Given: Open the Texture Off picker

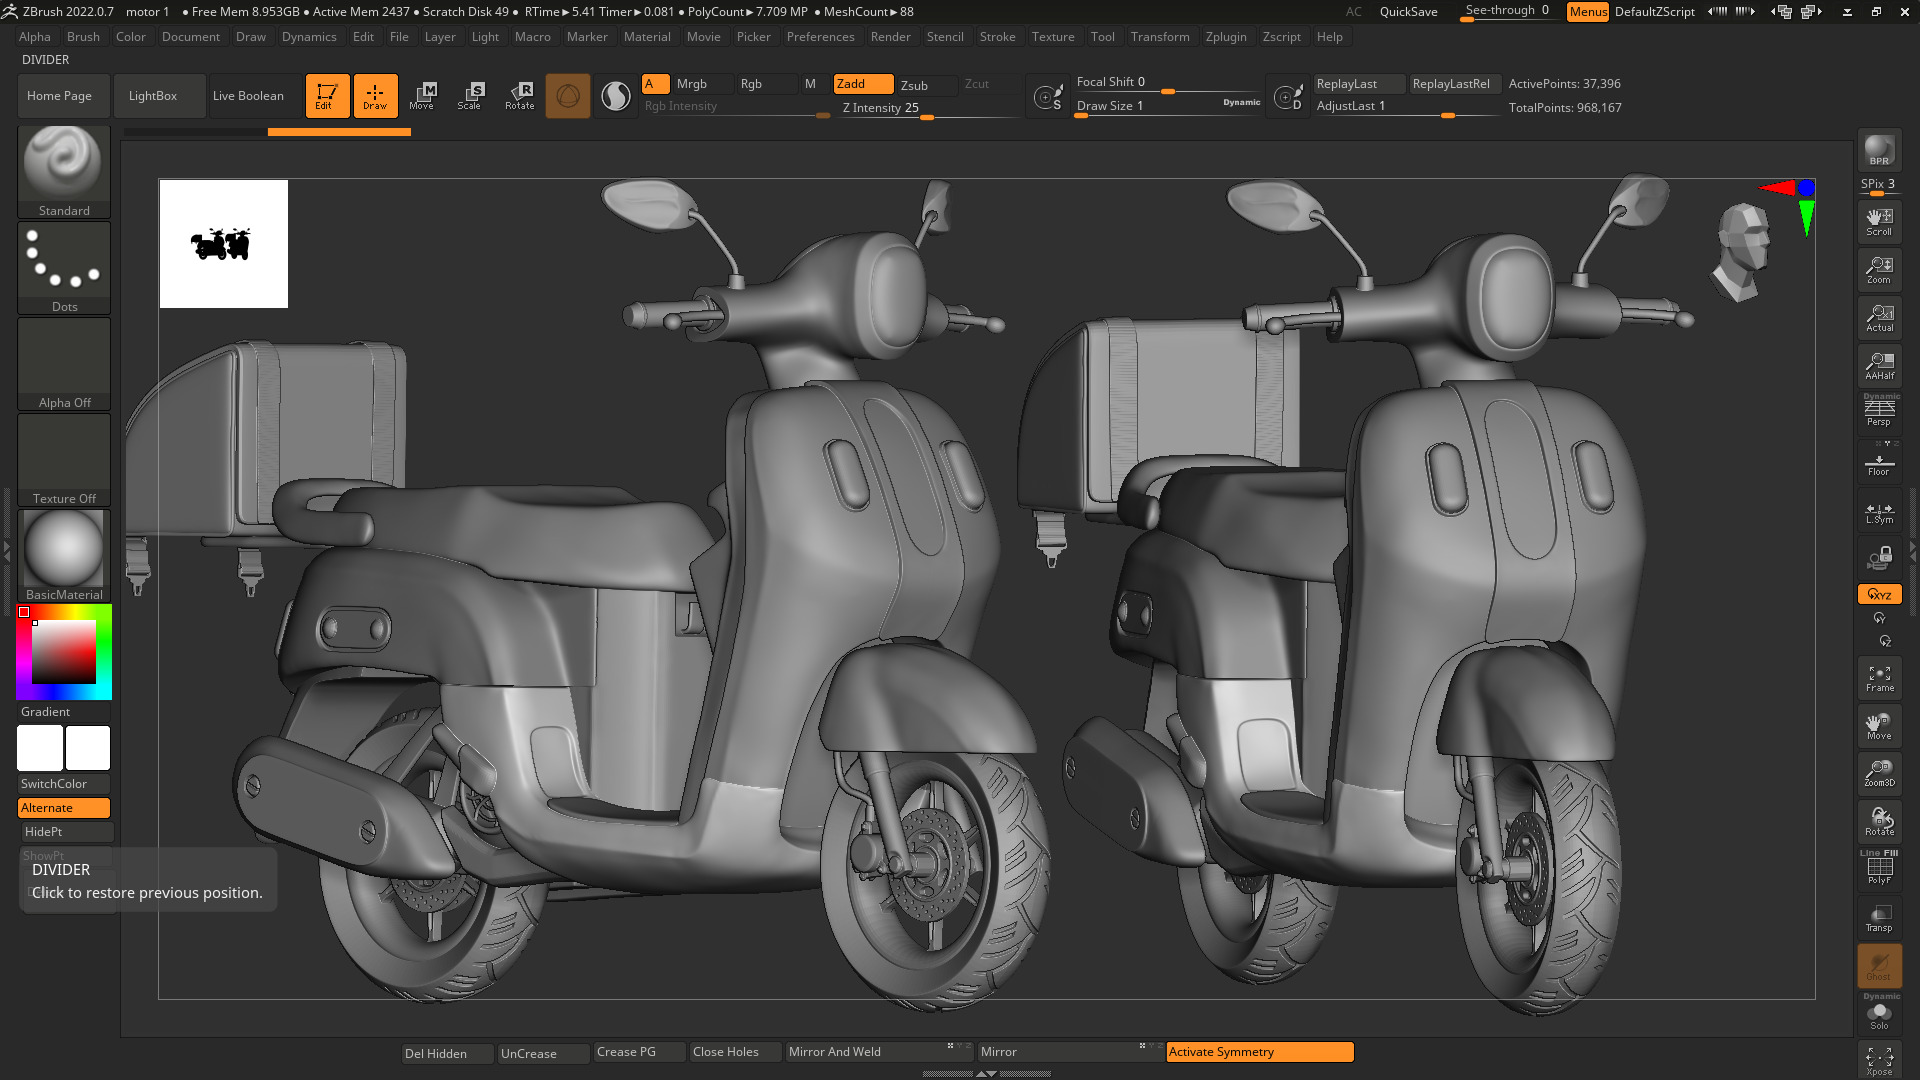Looking at the screenshot, I should point(64,459).
